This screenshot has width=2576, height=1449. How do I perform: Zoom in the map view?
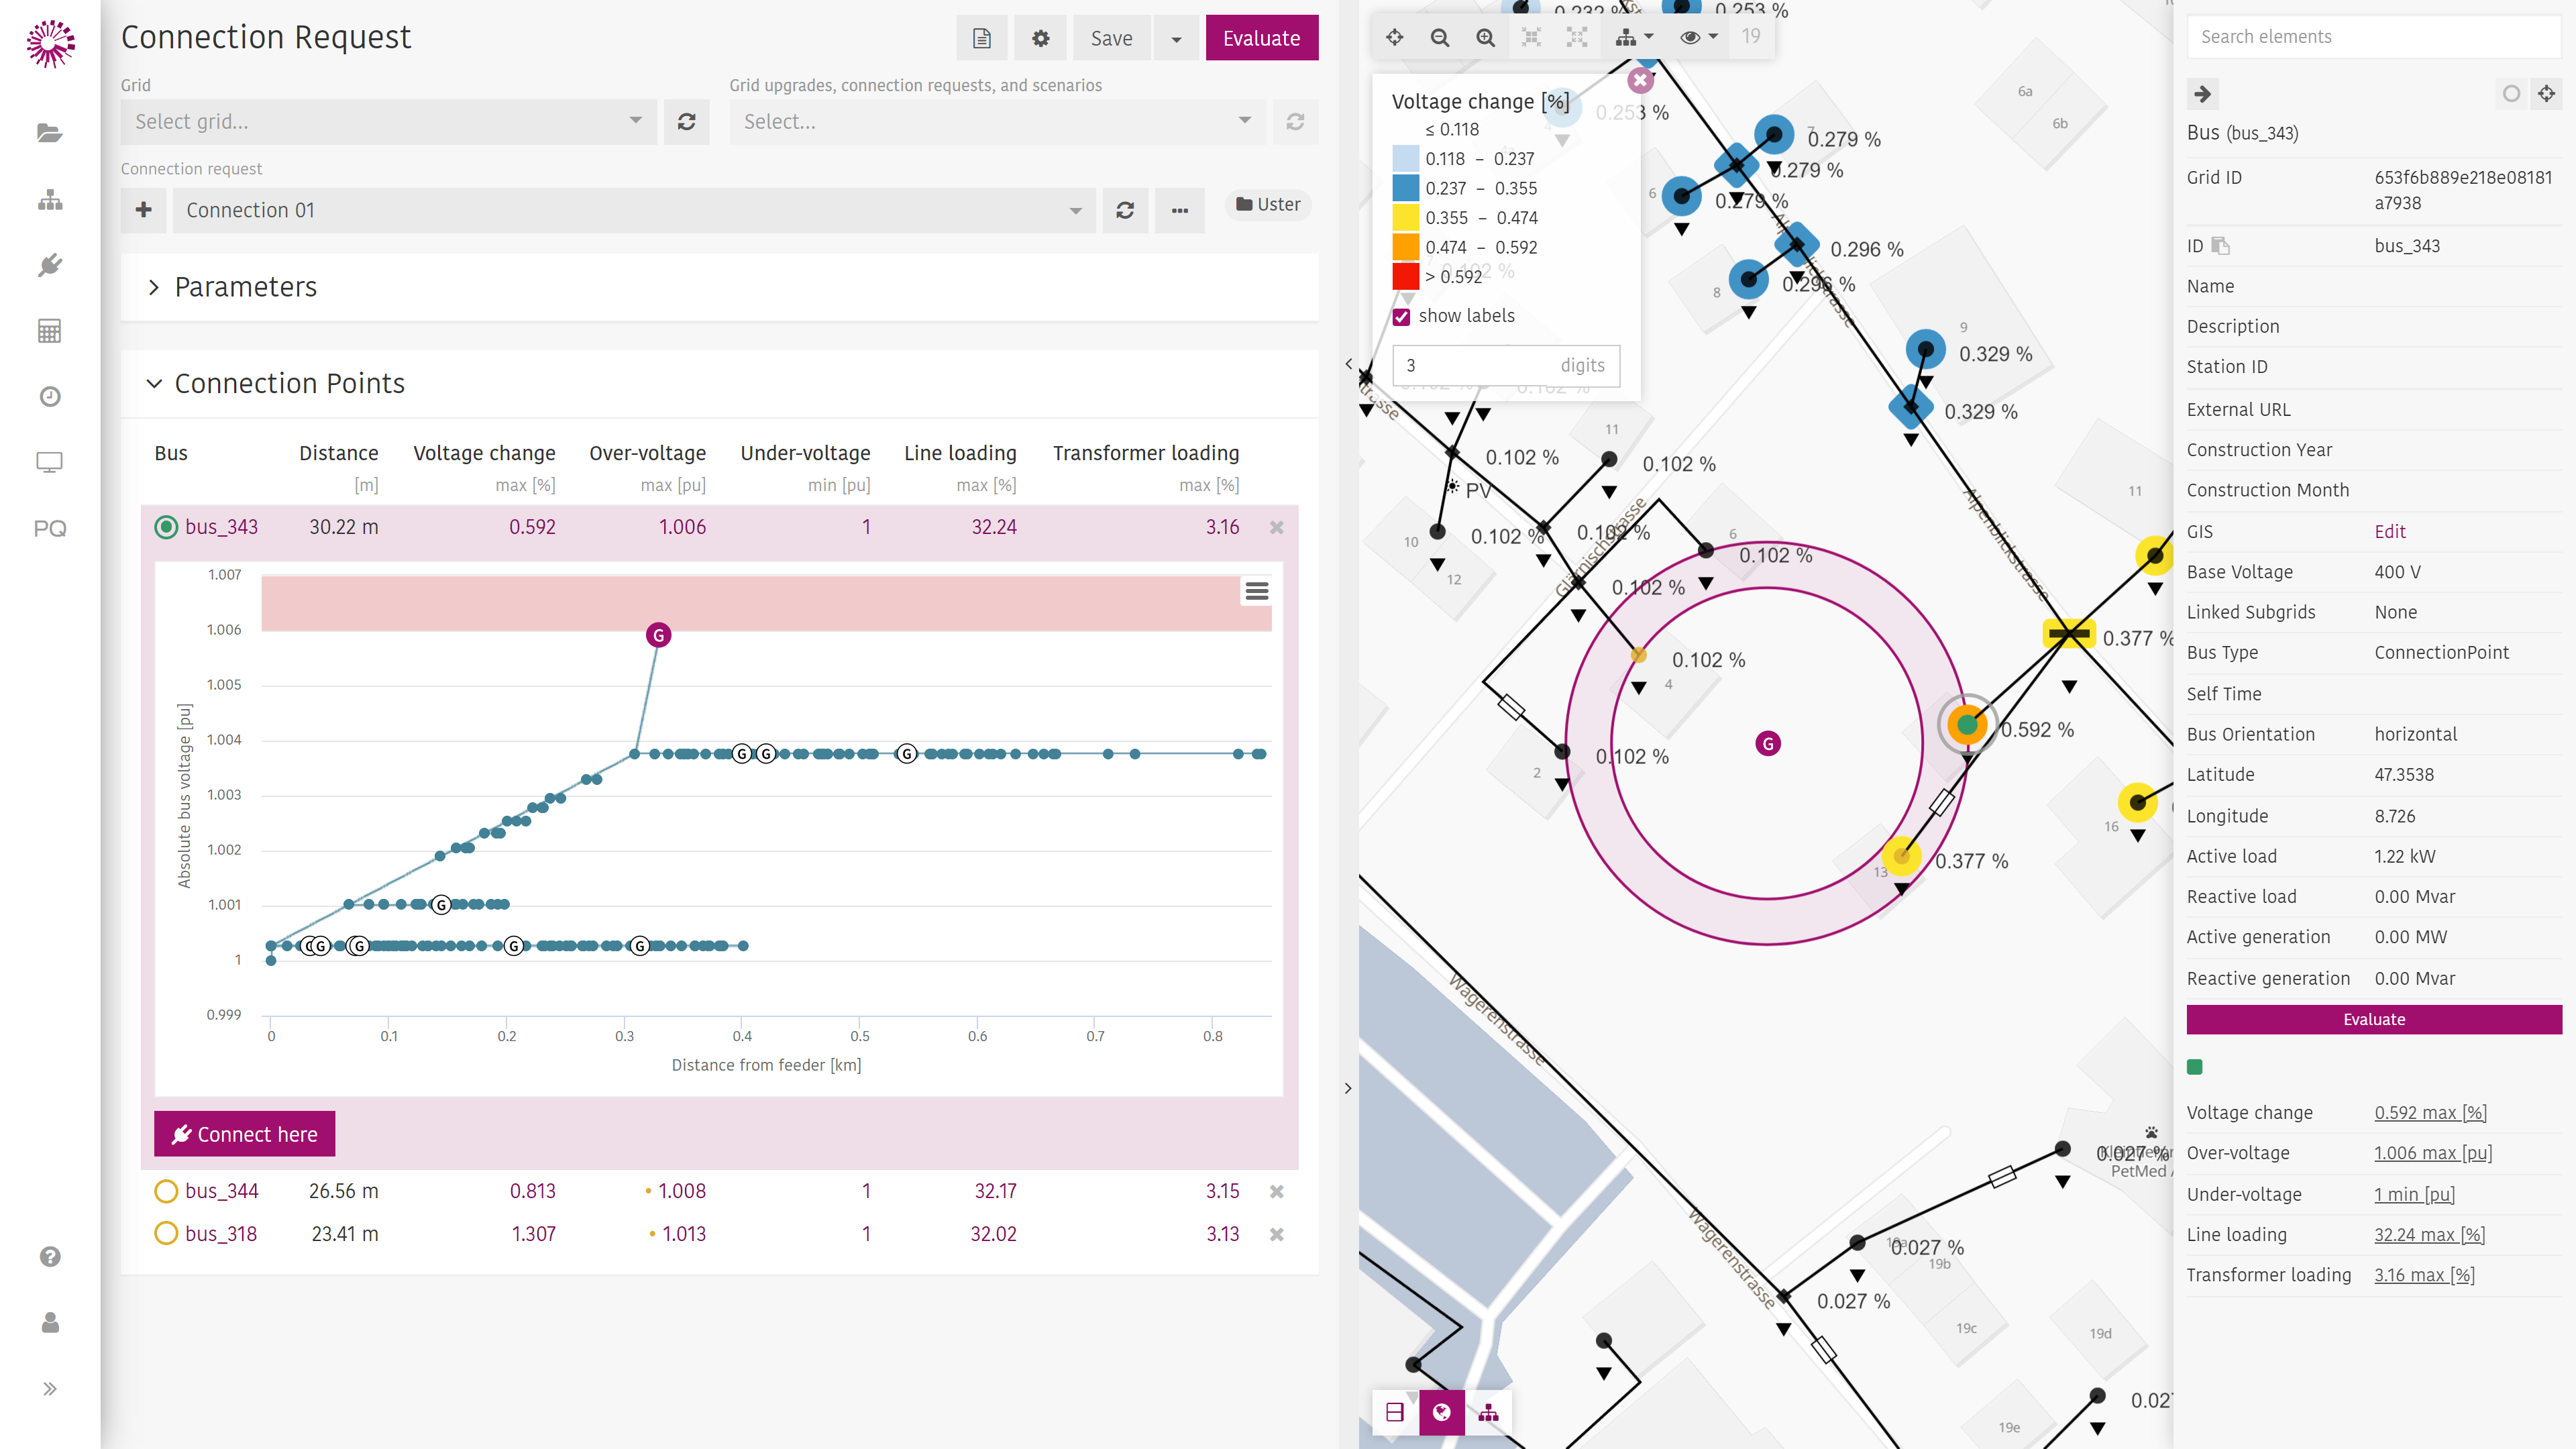tap(1486, 37)
